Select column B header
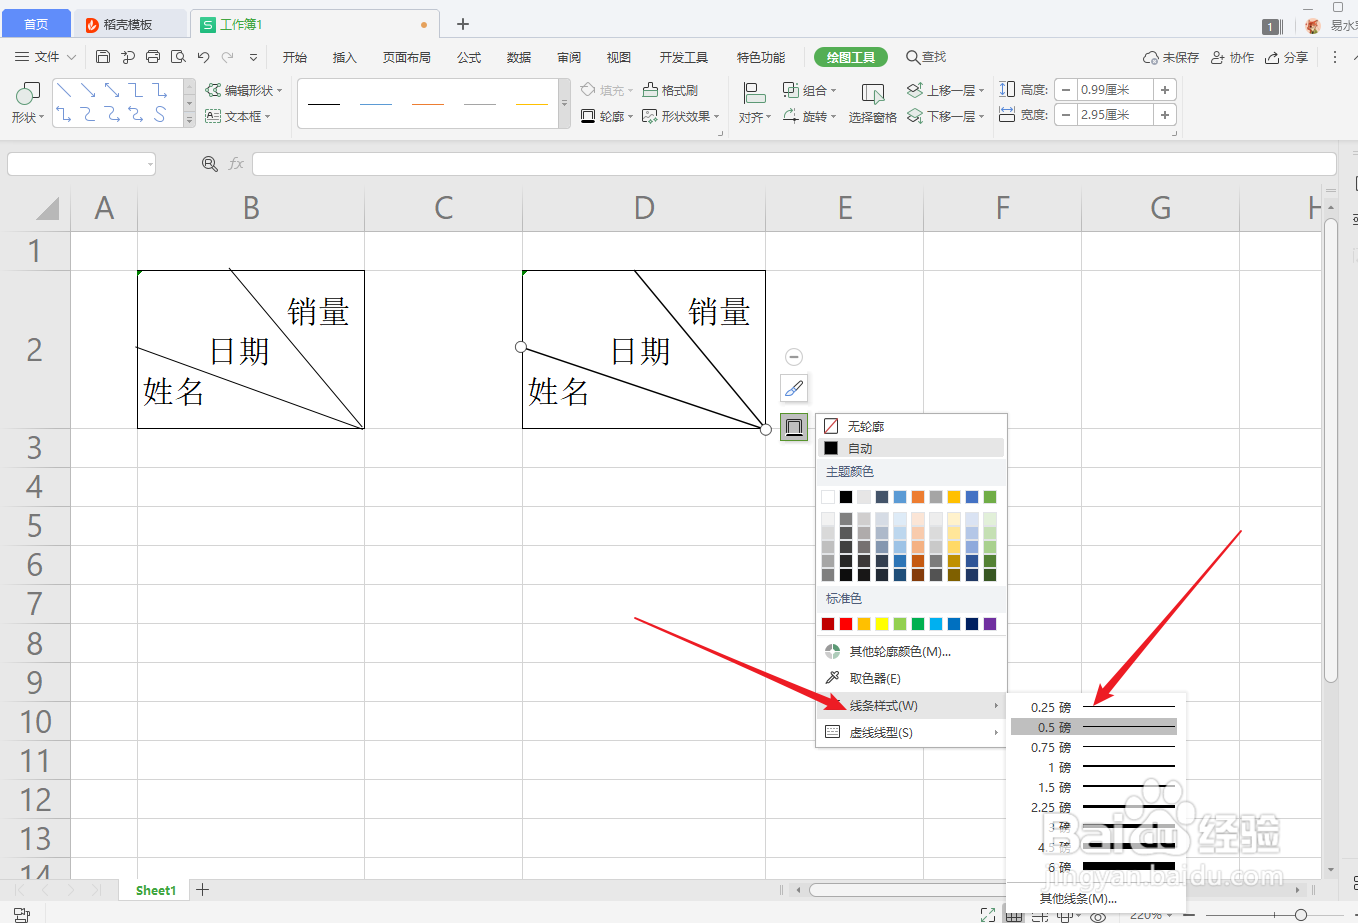1358x923 pixels. point(251,208)
